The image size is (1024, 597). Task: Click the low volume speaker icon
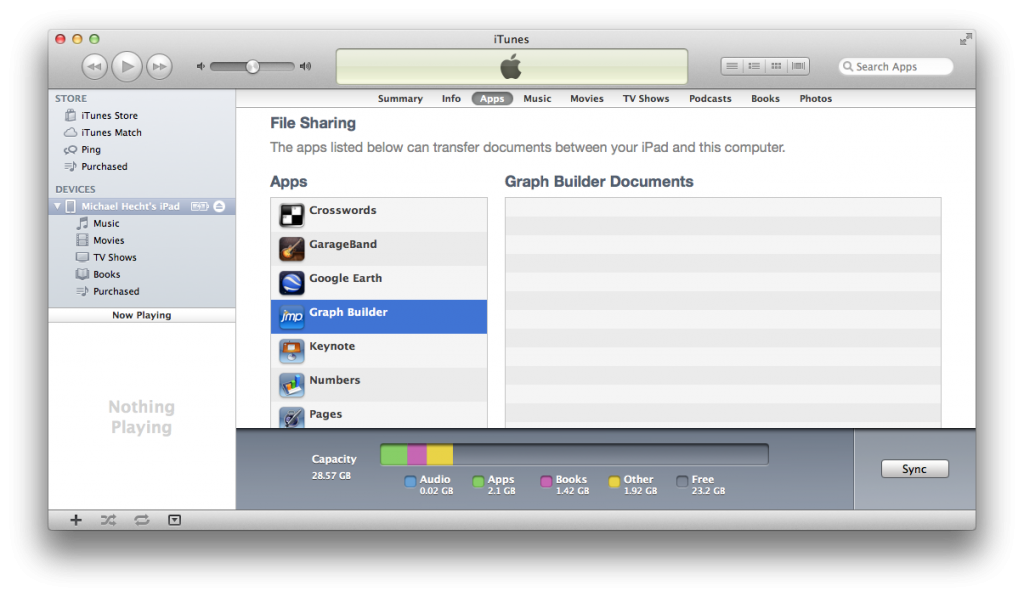click(x=200, y=66)
